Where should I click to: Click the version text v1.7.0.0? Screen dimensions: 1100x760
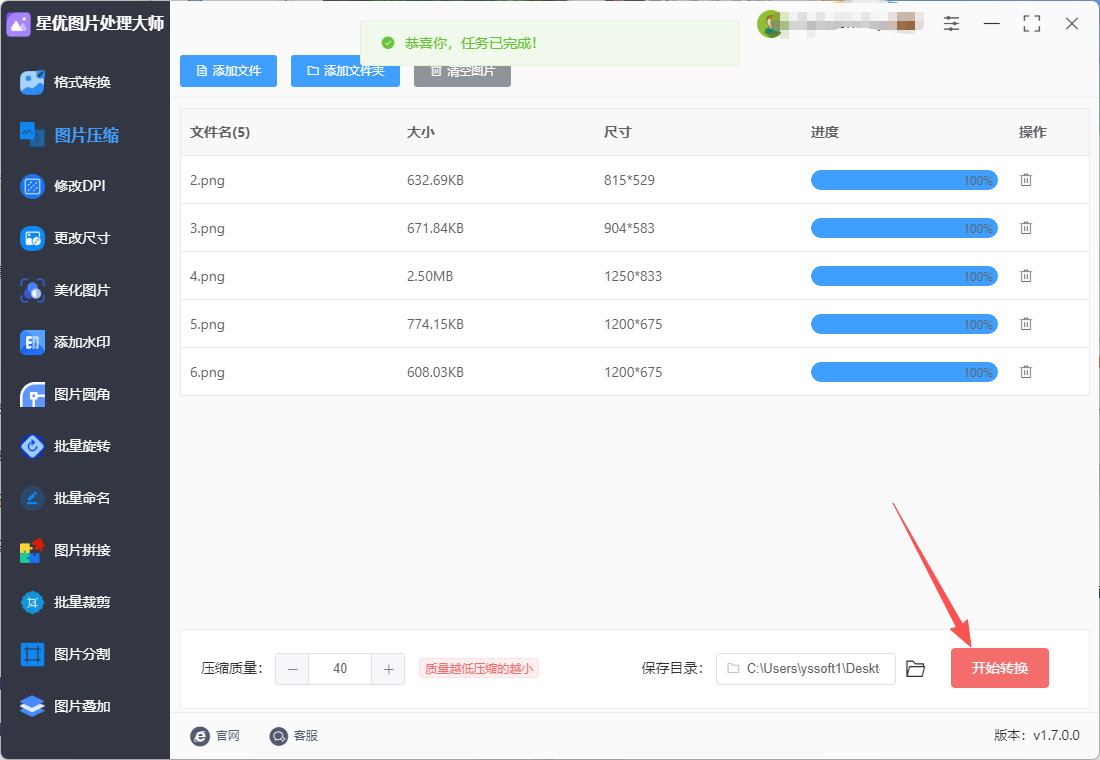(x=1057, y=735)
